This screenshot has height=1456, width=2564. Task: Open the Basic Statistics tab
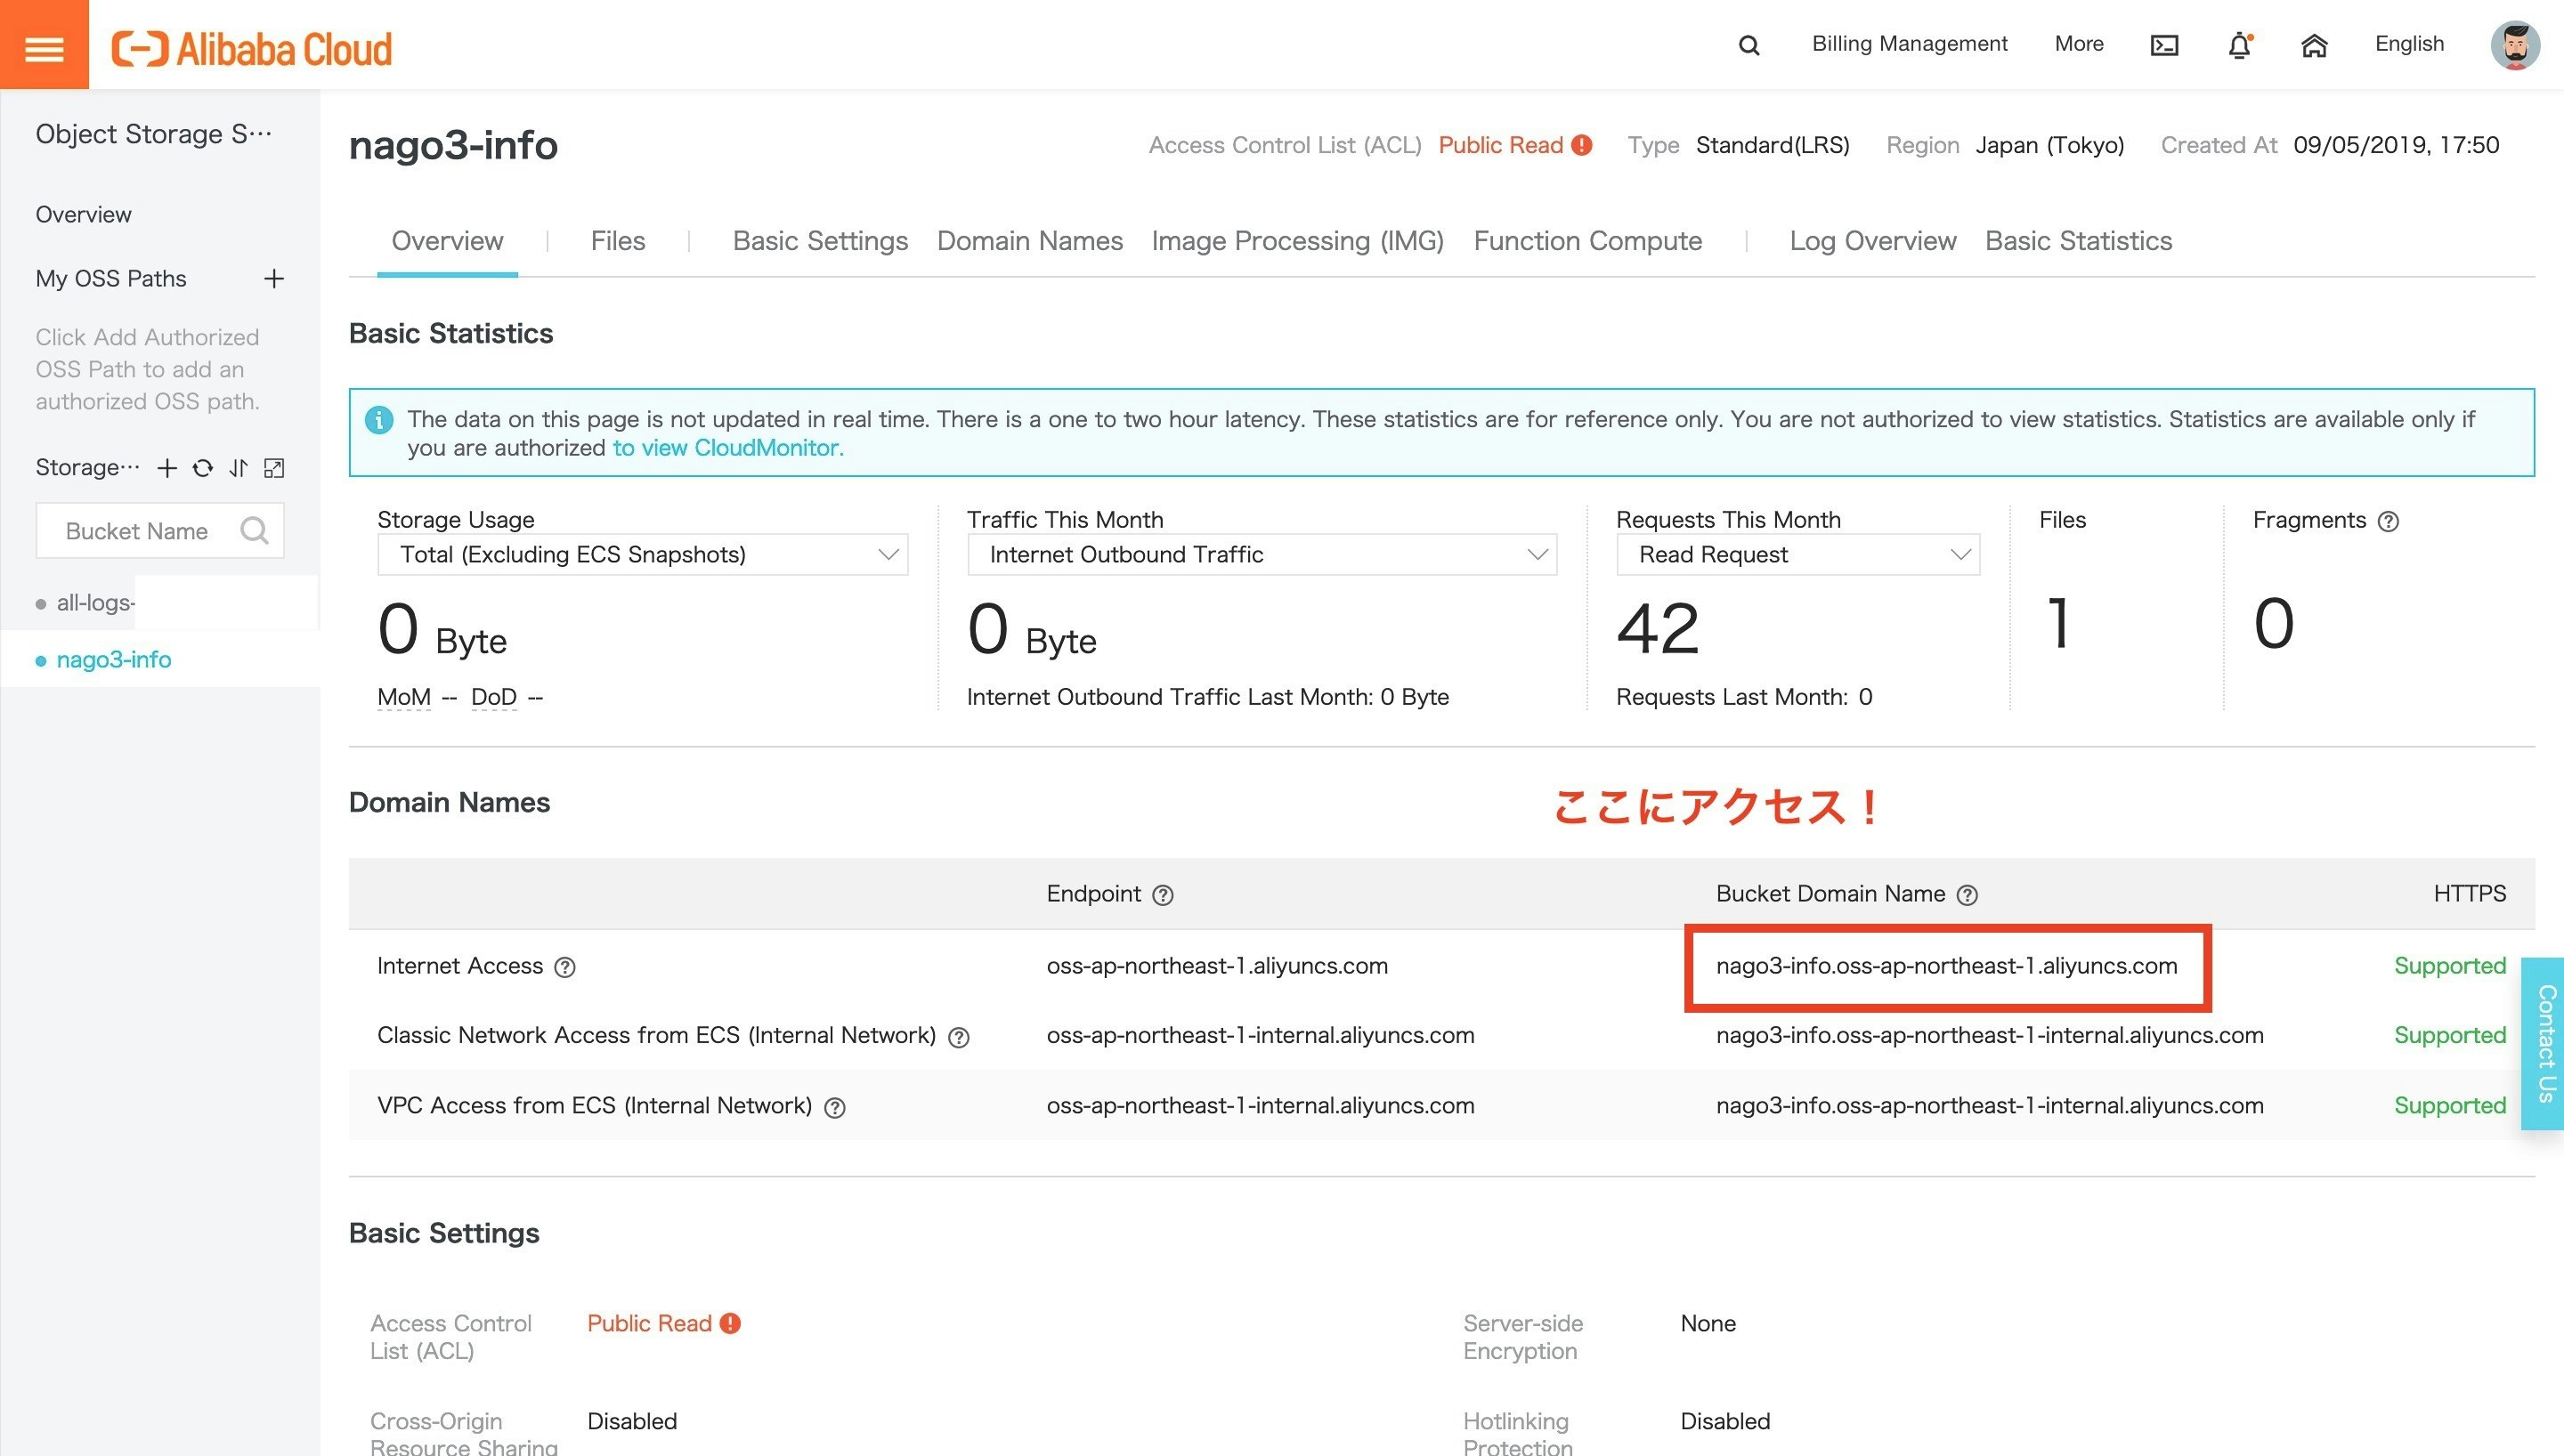(2079, 241)
